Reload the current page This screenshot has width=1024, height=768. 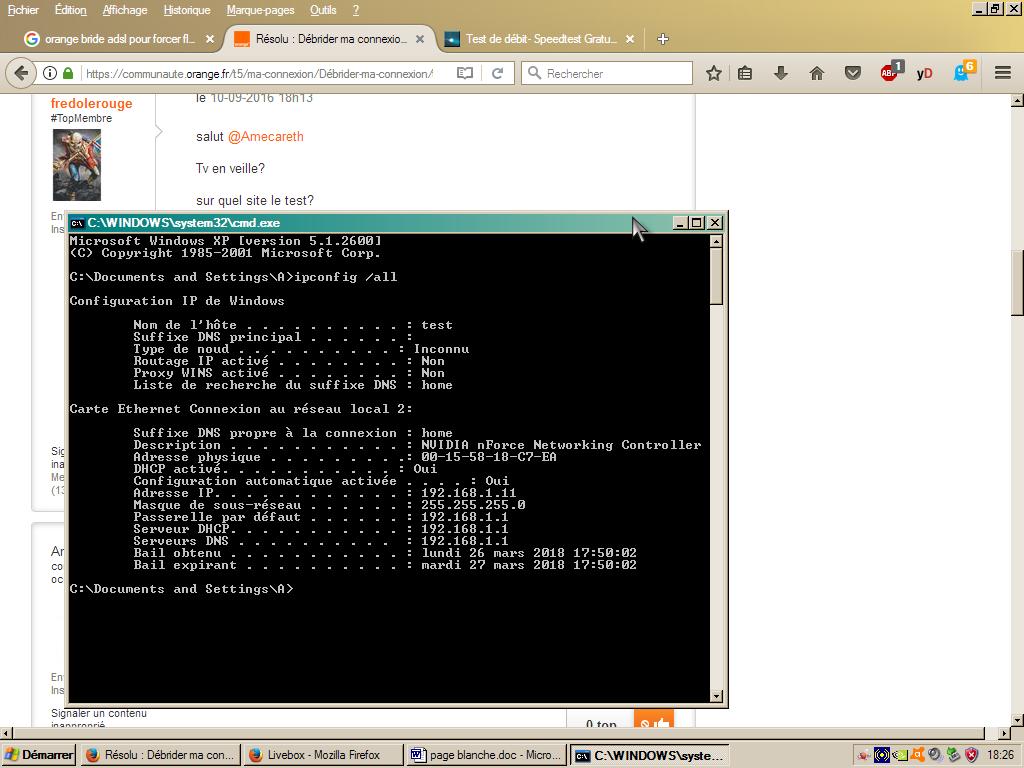click(x=497, y=72)
